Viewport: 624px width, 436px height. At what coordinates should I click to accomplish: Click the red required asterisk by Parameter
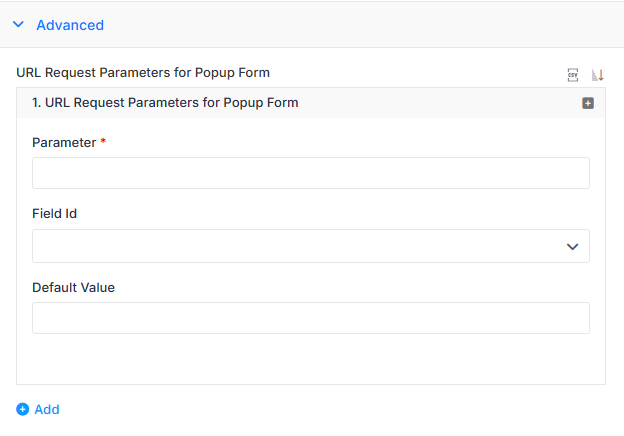103,141
